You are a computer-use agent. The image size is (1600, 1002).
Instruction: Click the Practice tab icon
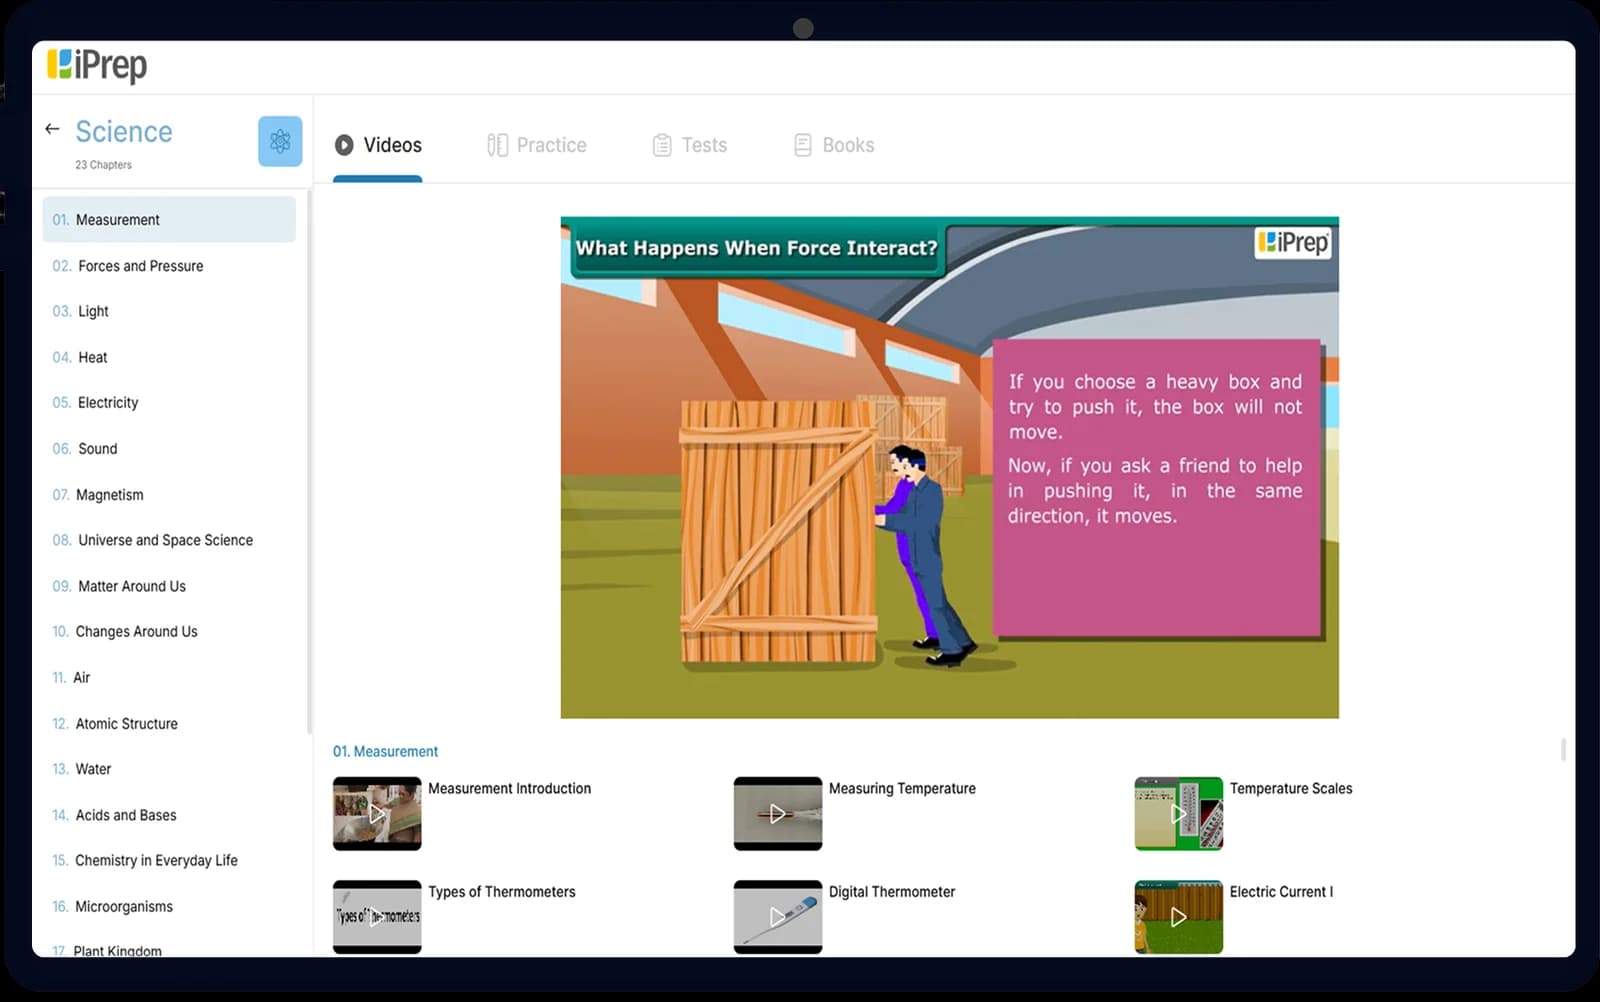coord(497,145)
